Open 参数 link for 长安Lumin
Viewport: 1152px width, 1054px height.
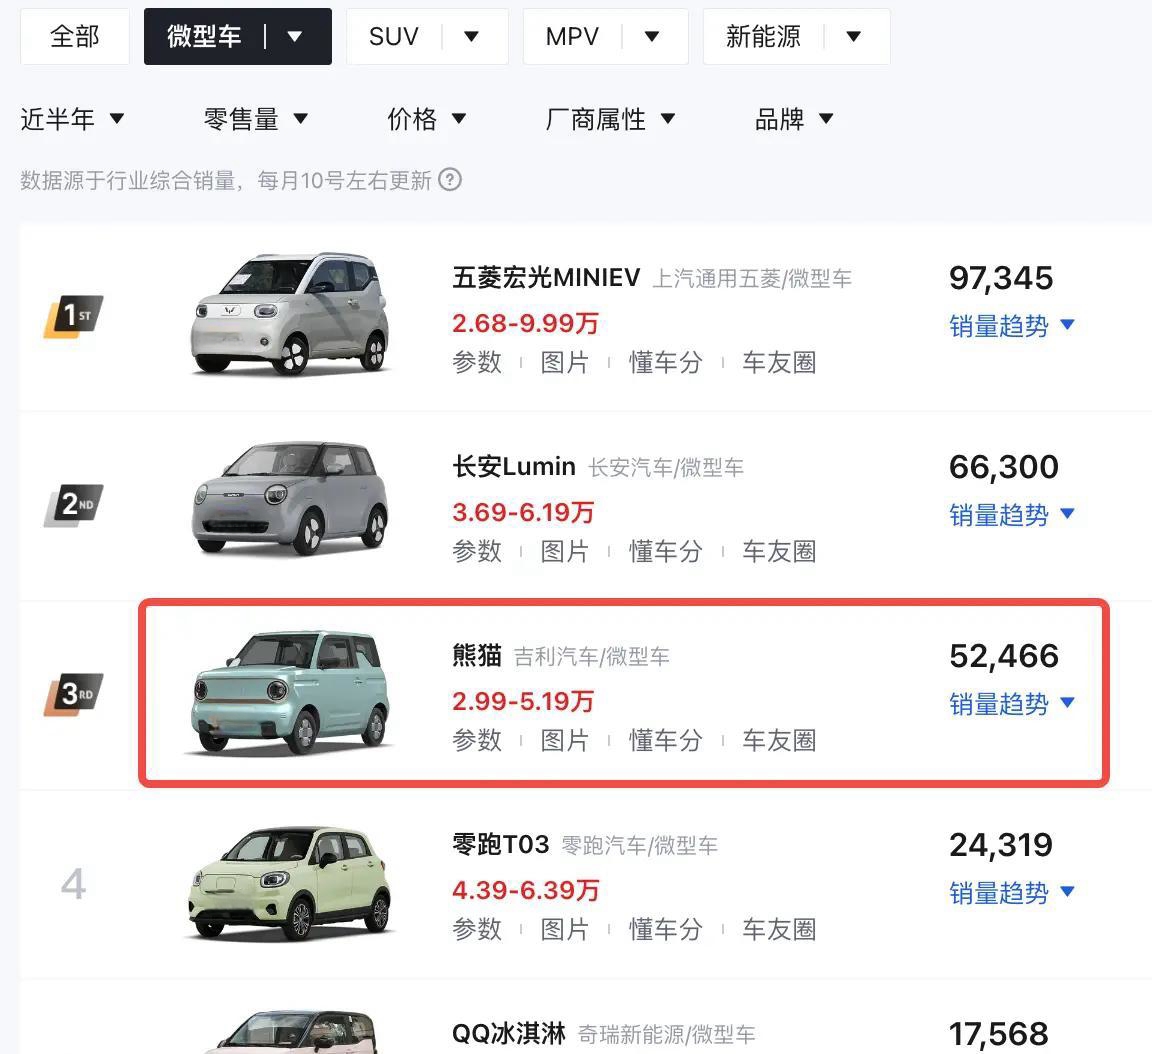(477, 551)
